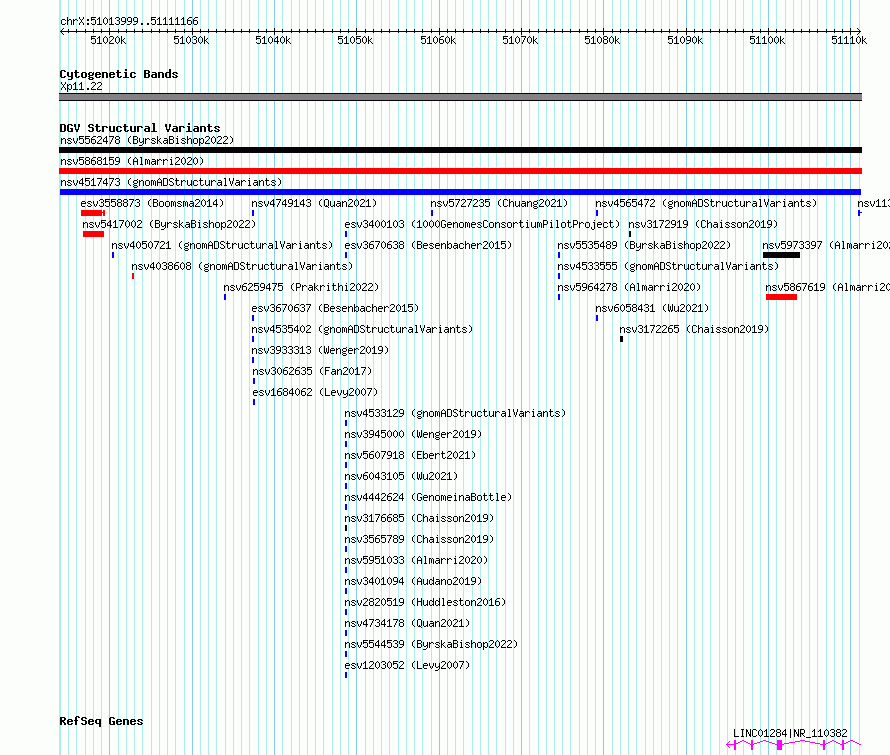Viewport: 890px width, 755px height.
Task: Click the nsv5868159 (Almarri2020) variant label
Action: pyautogui.click(x=132, y=161)
